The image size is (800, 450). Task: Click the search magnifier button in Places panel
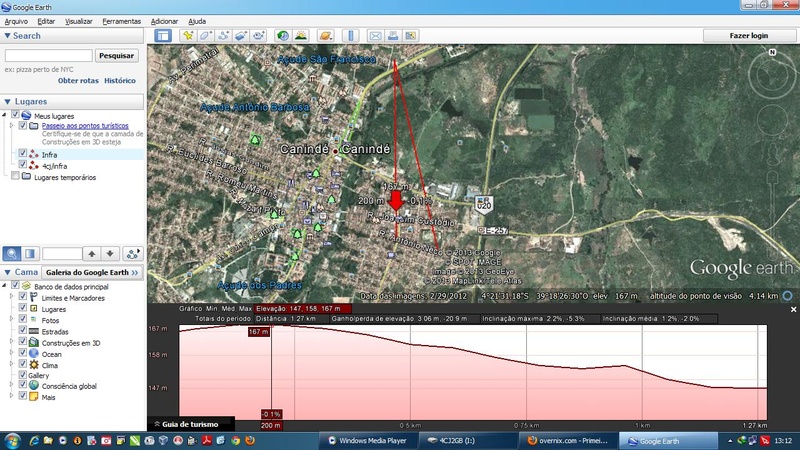tap(12, 254)
